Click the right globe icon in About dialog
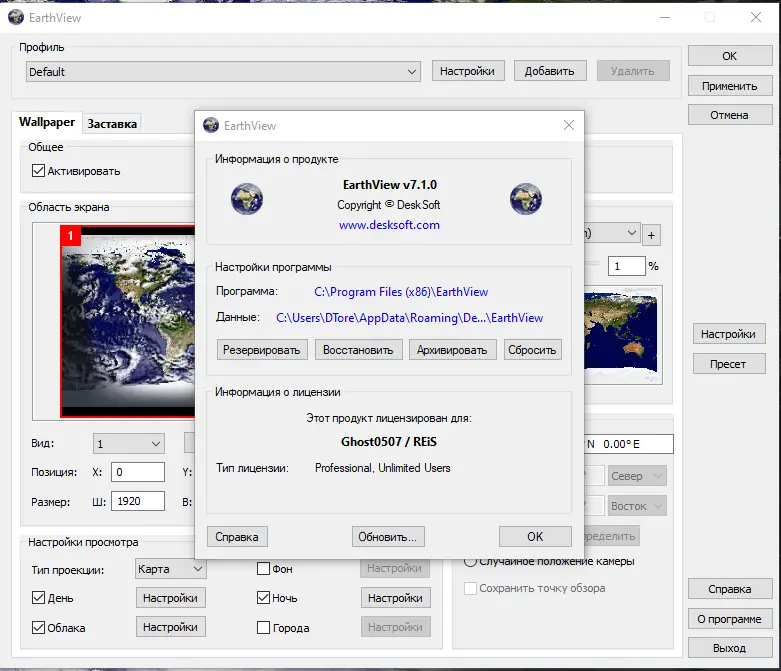 pos(525,199)
